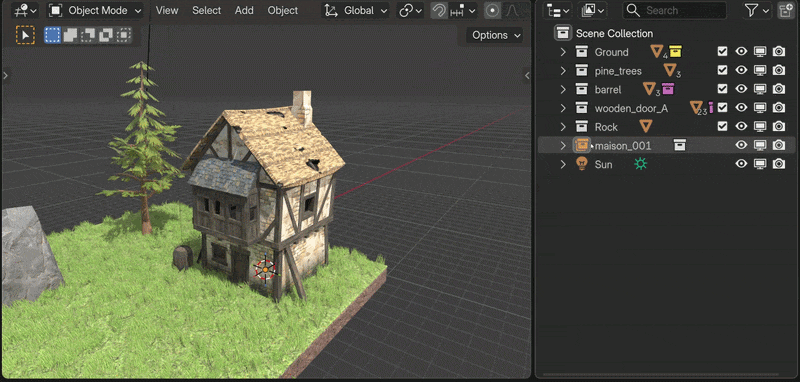Open the View menu
This screenshot has width=800, height=382.
click(167, 10)
